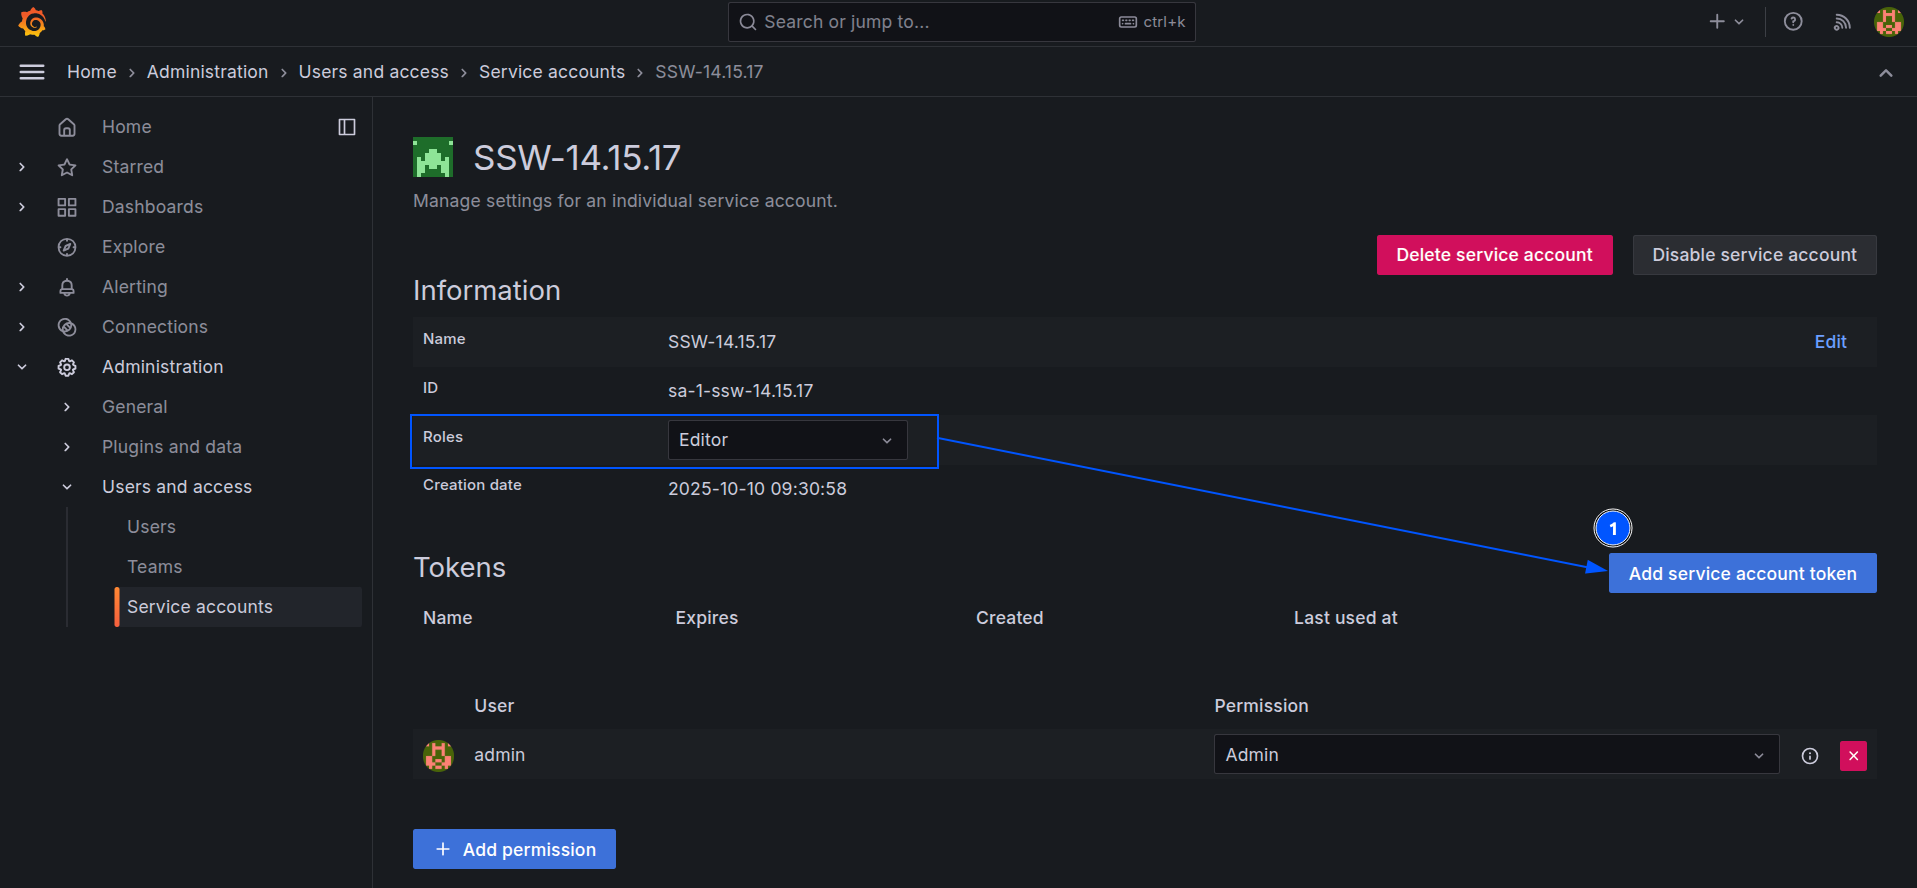Collapse top bar with chevron
1917x888 pixels.
tap(1886, 73)
